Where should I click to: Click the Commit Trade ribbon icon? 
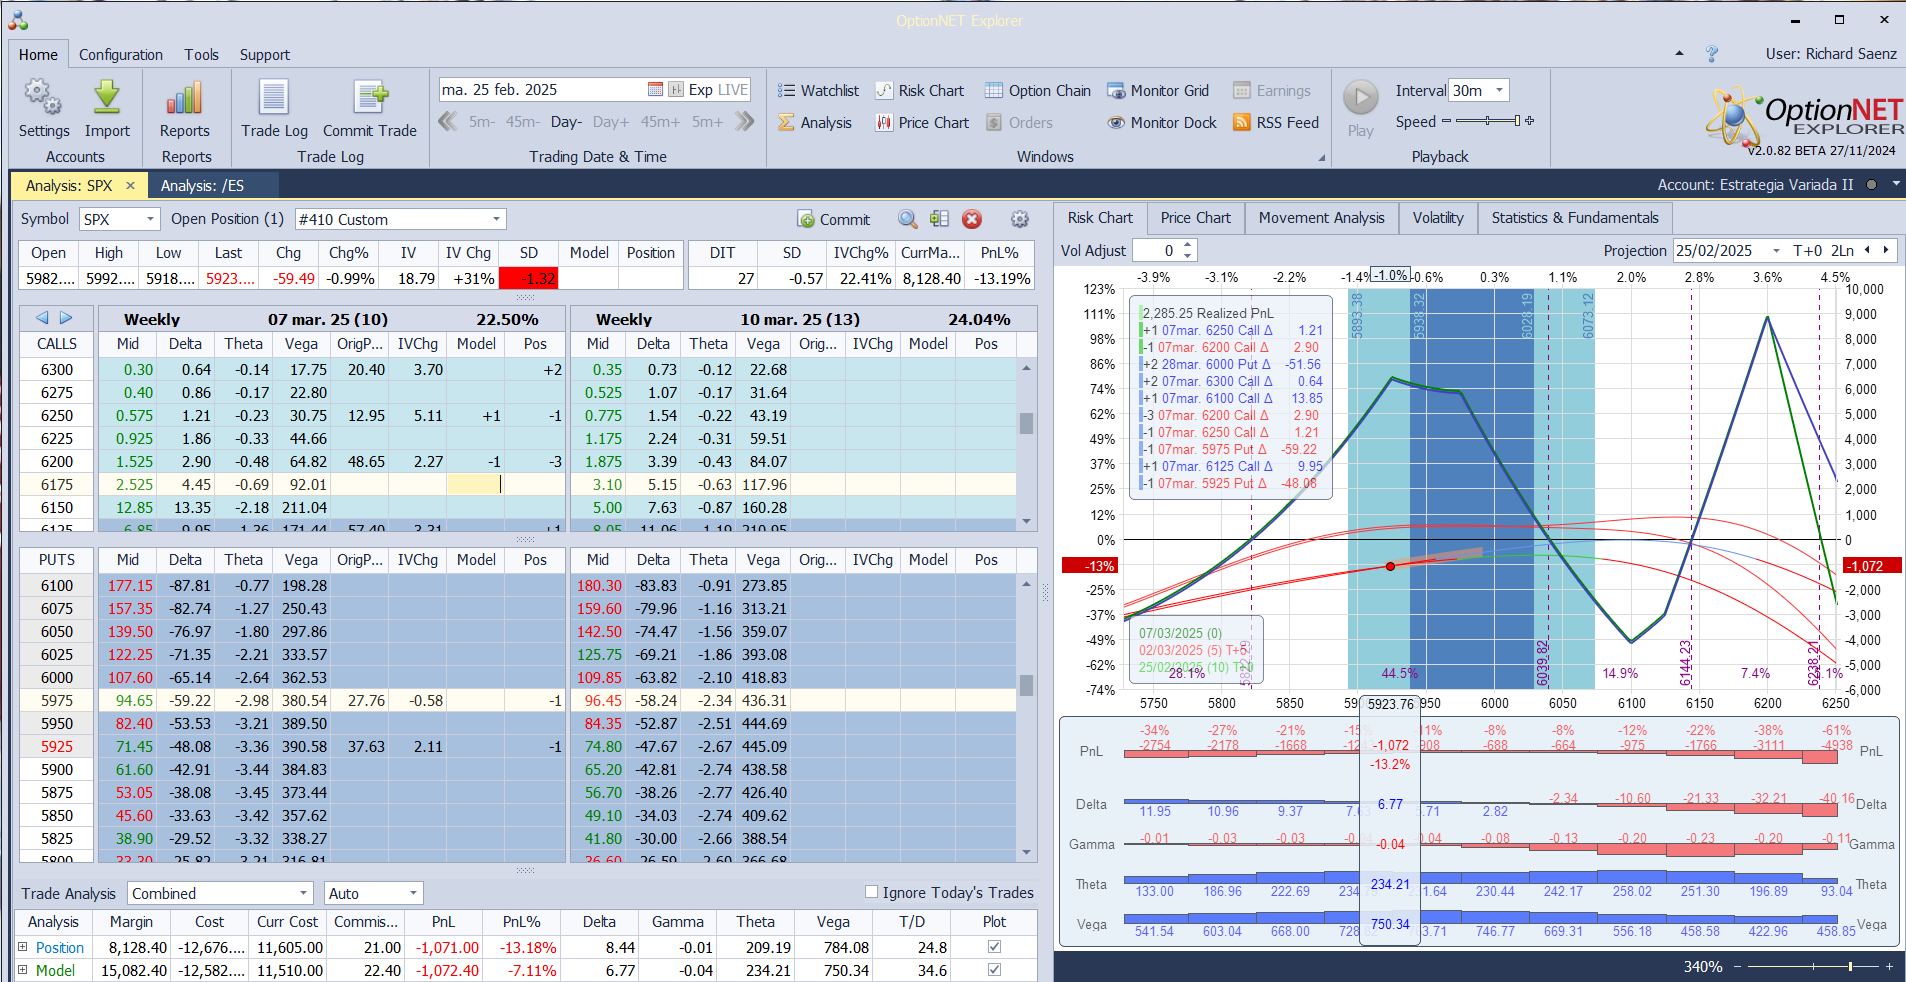370,98
